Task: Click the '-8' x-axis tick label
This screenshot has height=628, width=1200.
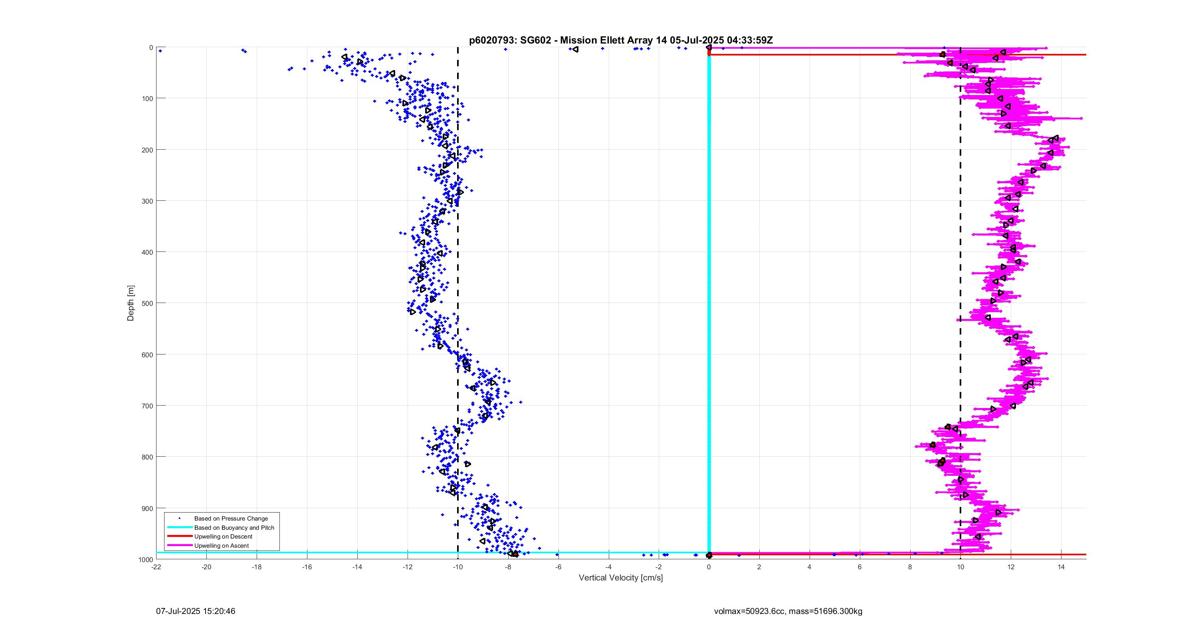Action: (x=508, y=567)
